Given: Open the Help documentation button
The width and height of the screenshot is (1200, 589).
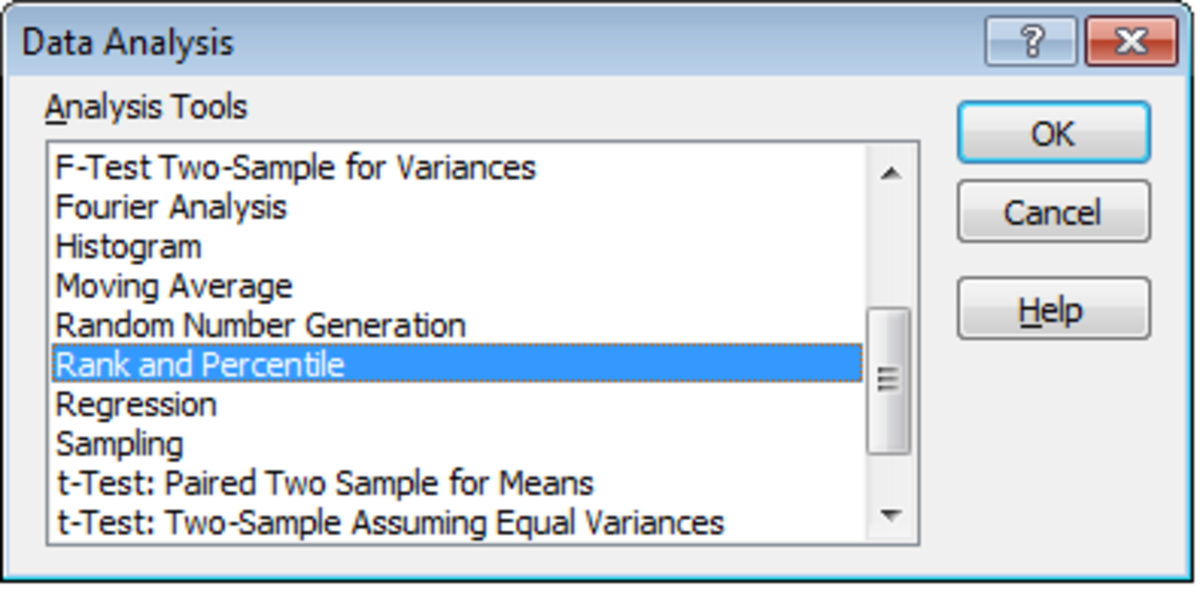Looking at the screenshot, I should click(x=1053, y=309).
